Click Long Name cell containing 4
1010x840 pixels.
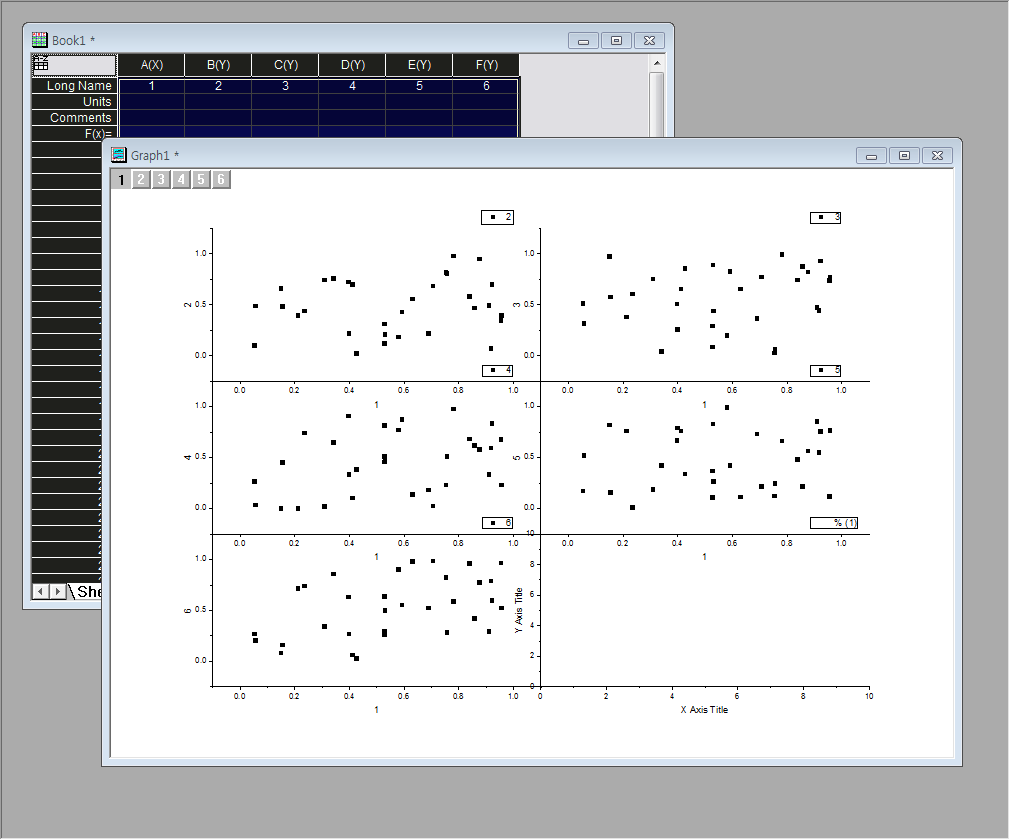352,86
